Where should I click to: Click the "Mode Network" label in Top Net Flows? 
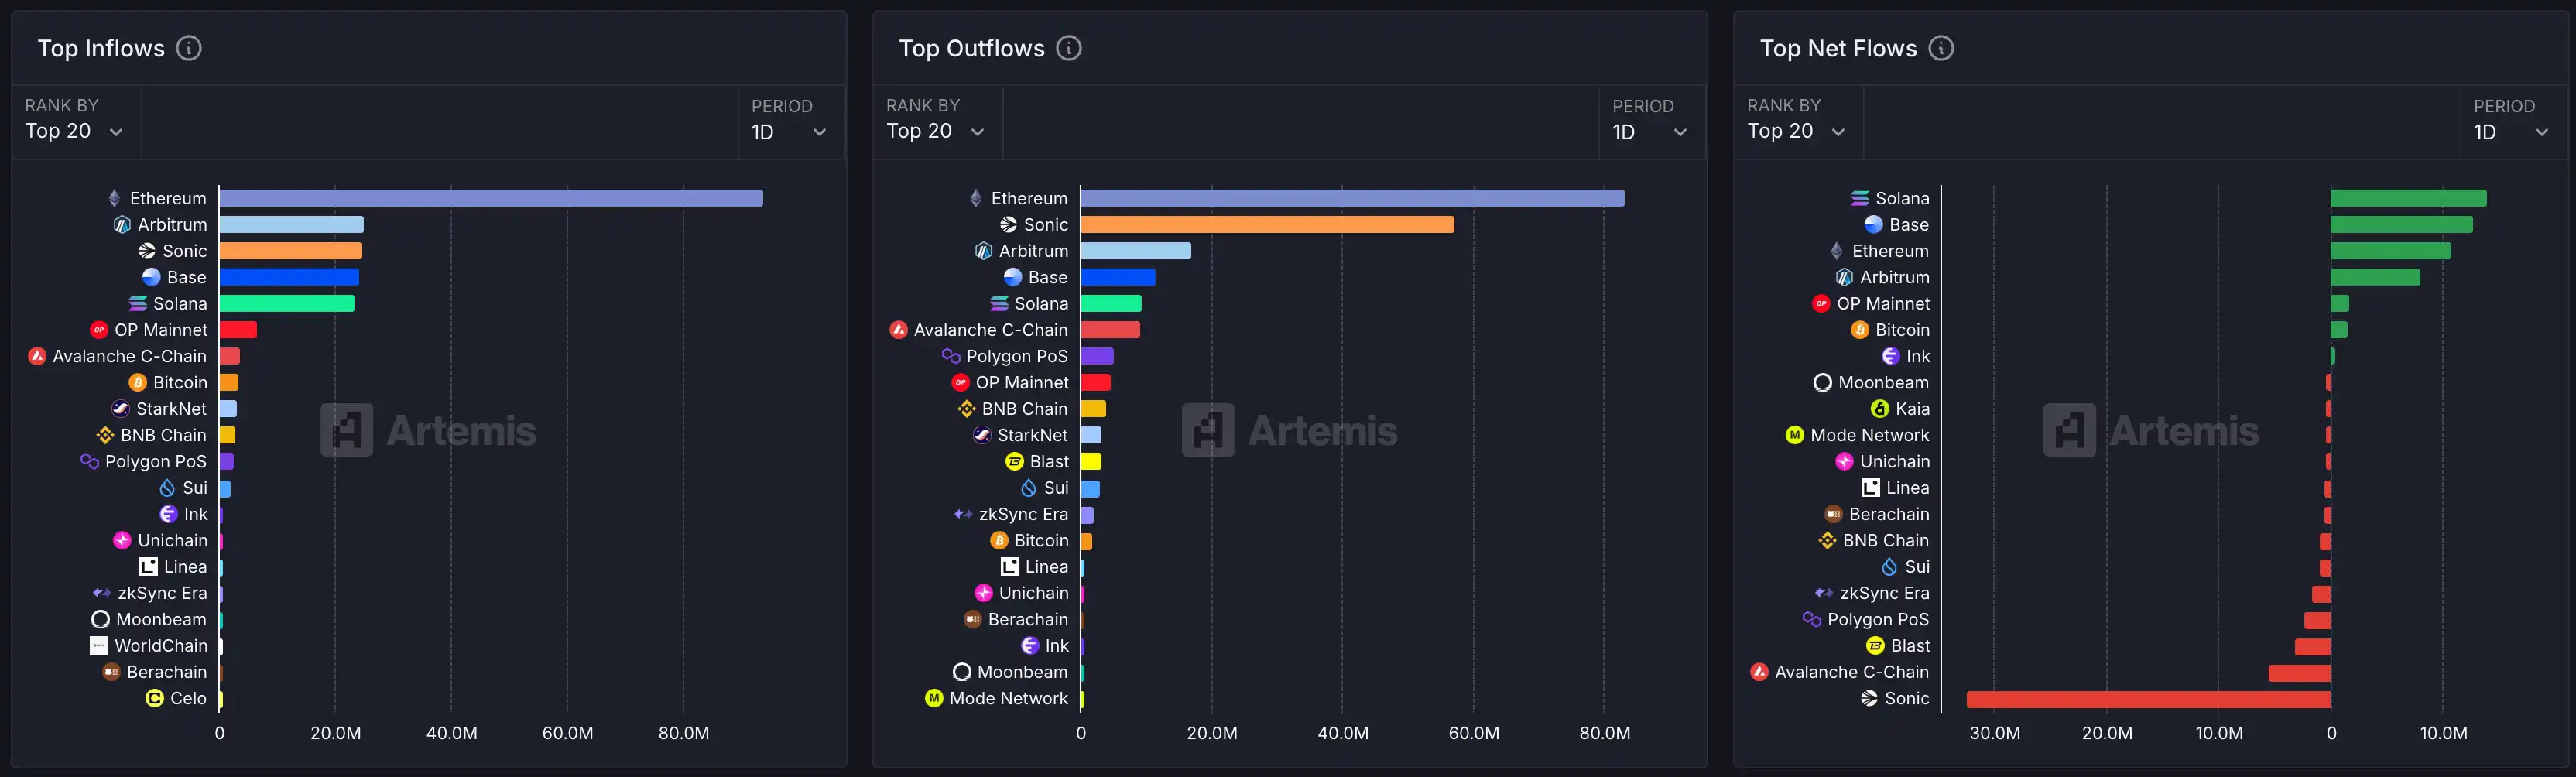click(1869, 435)
